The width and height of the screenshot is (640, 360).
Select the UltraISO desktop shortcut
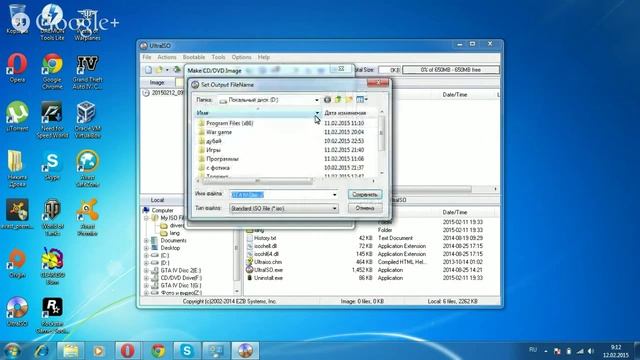point(17,312)
